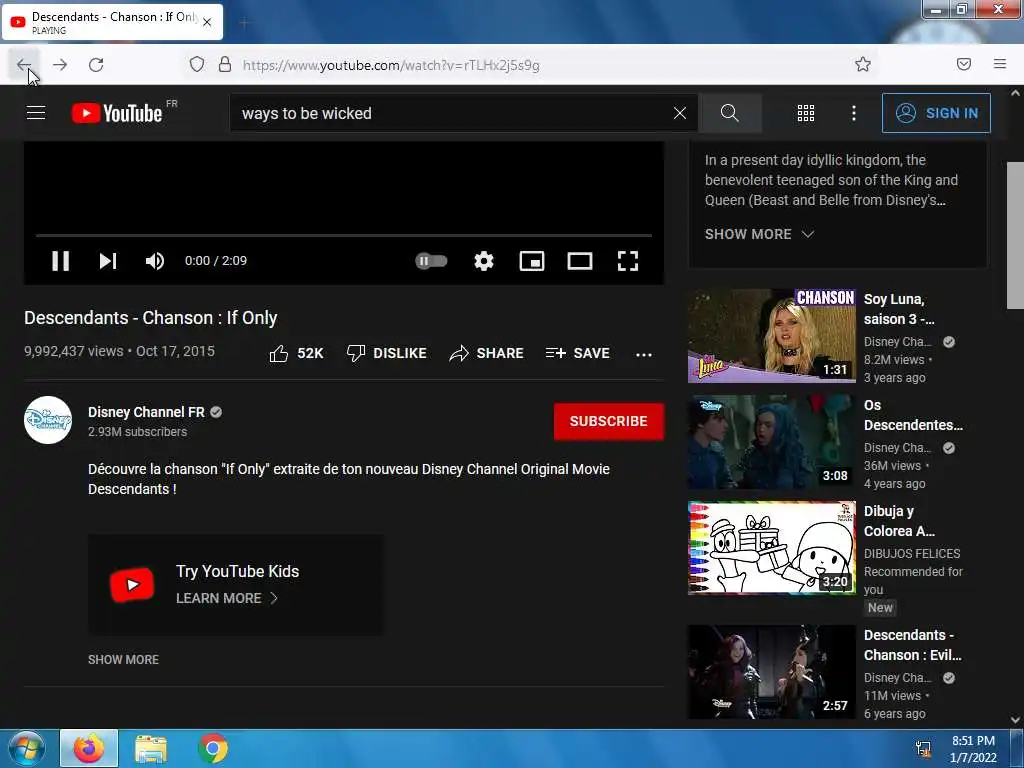Screen dimensions: 1024x768
Task: Skip to next video
Action: point(108,261)
